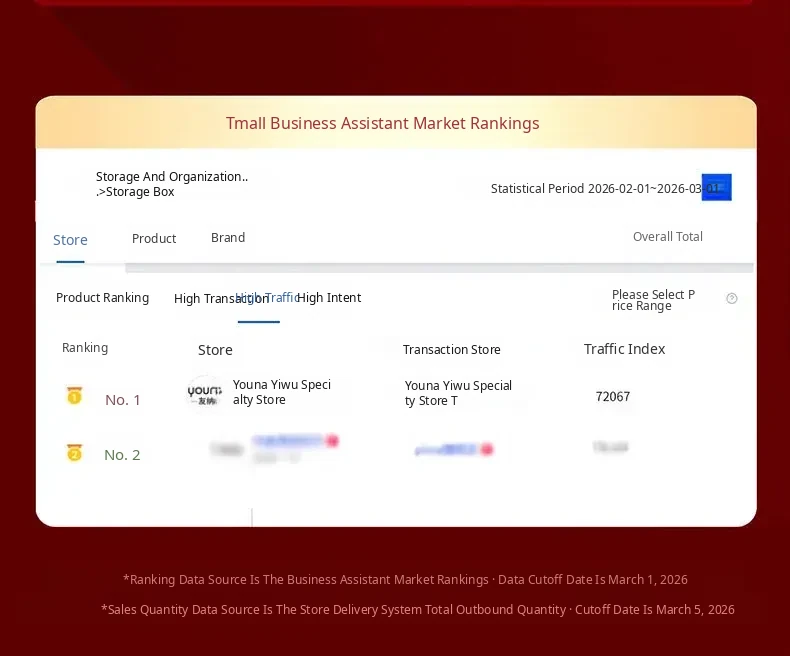Select the Product Ranking sub-tab
The image size is (790, 656).
point(102,298)
